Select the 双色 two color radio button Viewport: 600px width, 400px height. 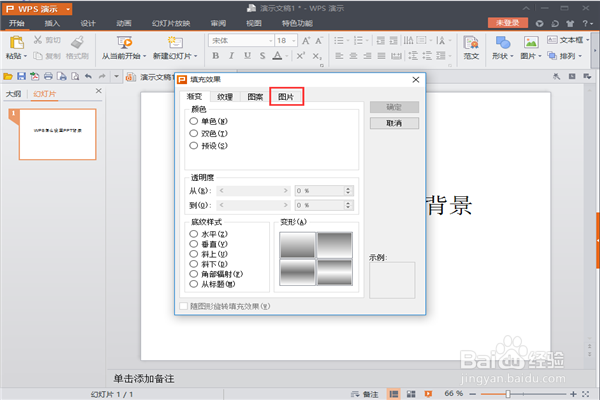[194, 133]
